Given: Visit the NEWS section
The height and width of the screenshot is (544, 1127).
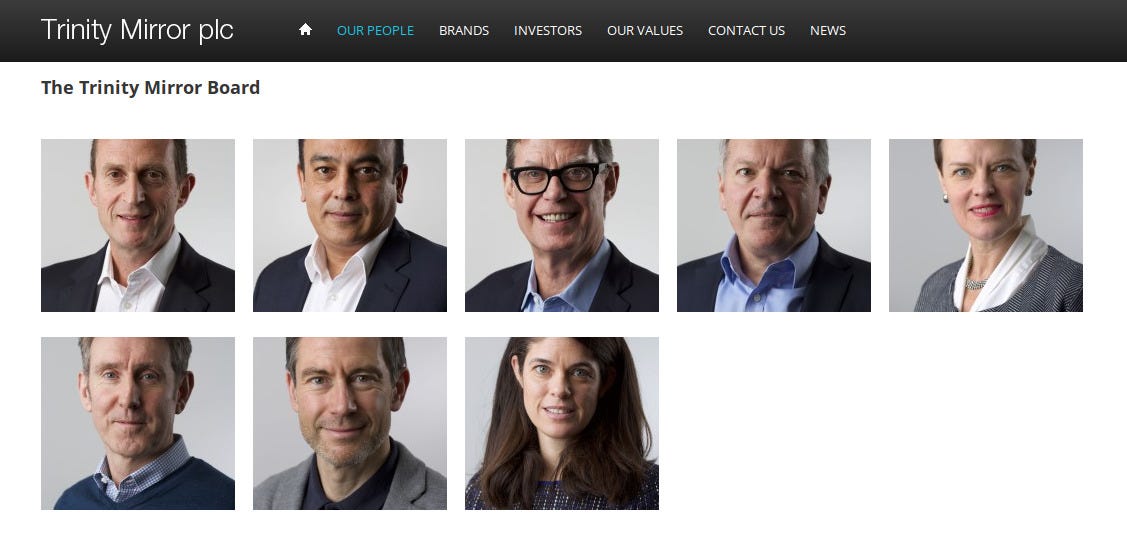Looking at the screenshot, I should (827, 30).
